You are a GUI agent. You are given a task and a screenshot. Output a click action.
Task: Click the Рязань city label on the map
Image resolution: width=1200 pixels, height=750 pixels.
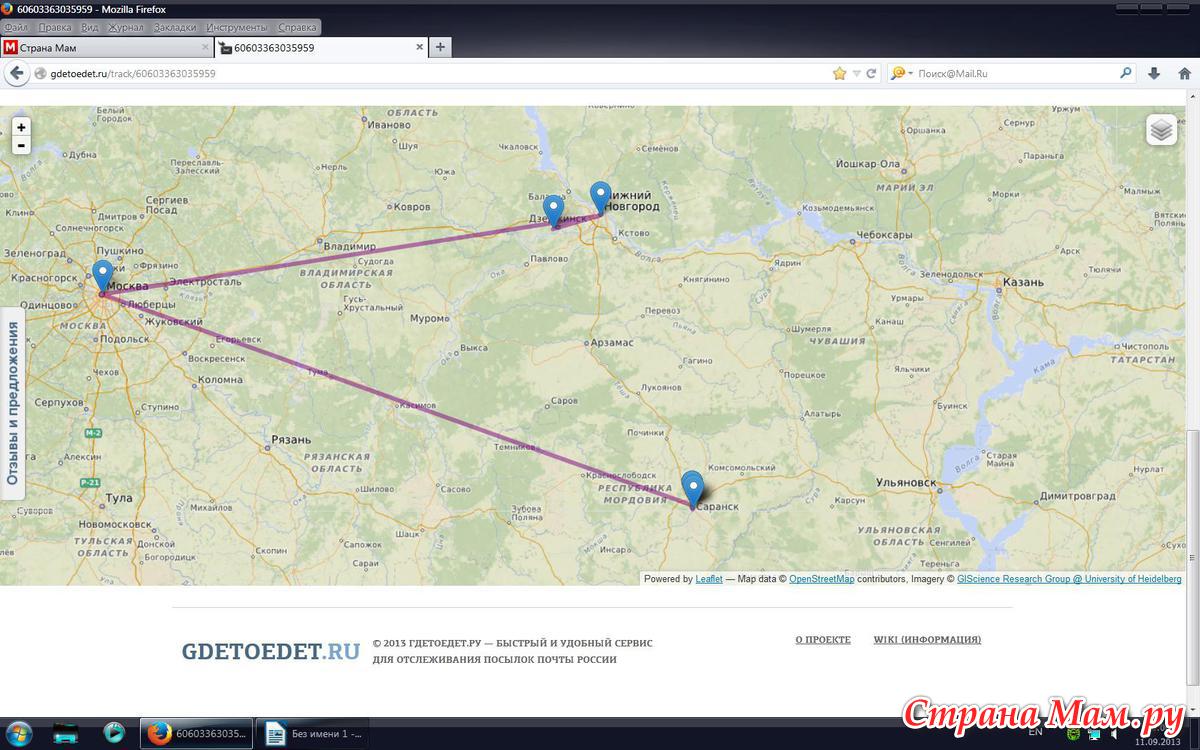point(291,439)
